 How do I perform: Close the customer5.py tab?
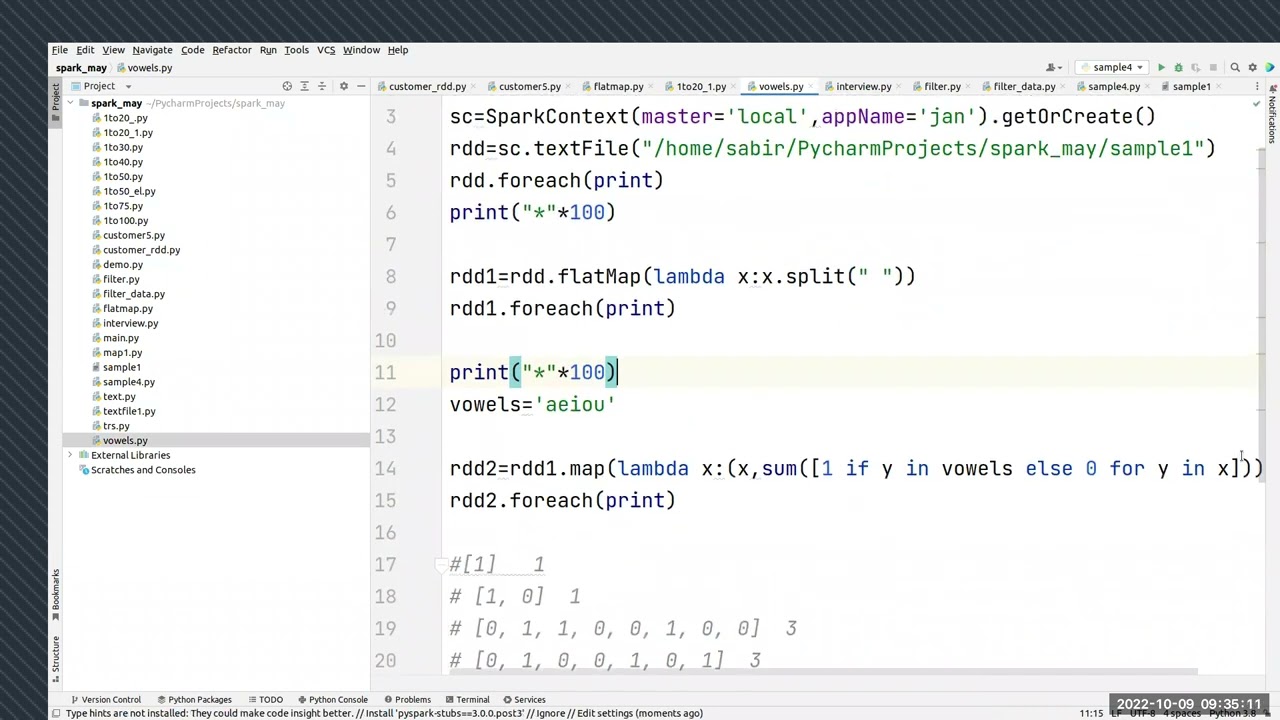click(x=569, y=87)
